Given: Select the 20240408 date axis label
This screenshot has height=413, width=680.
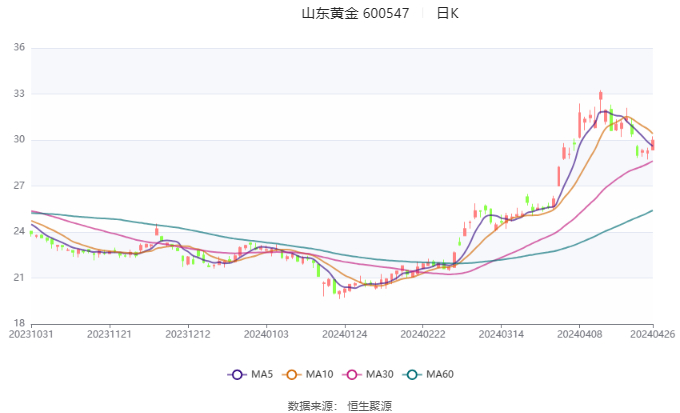Looking at the screenshot, I should click(576, 333).
